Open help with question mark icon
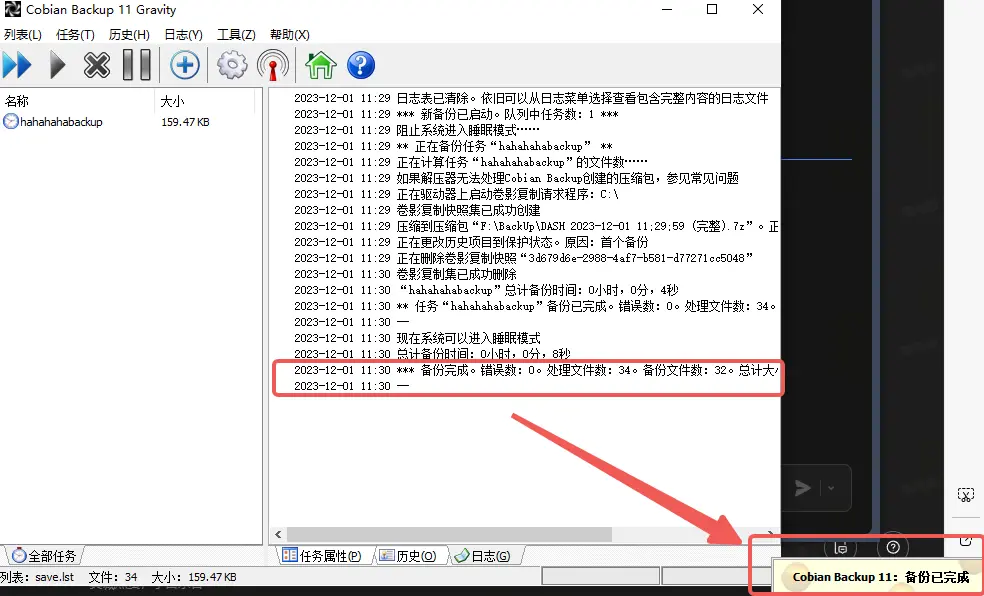 pos(361,65)
